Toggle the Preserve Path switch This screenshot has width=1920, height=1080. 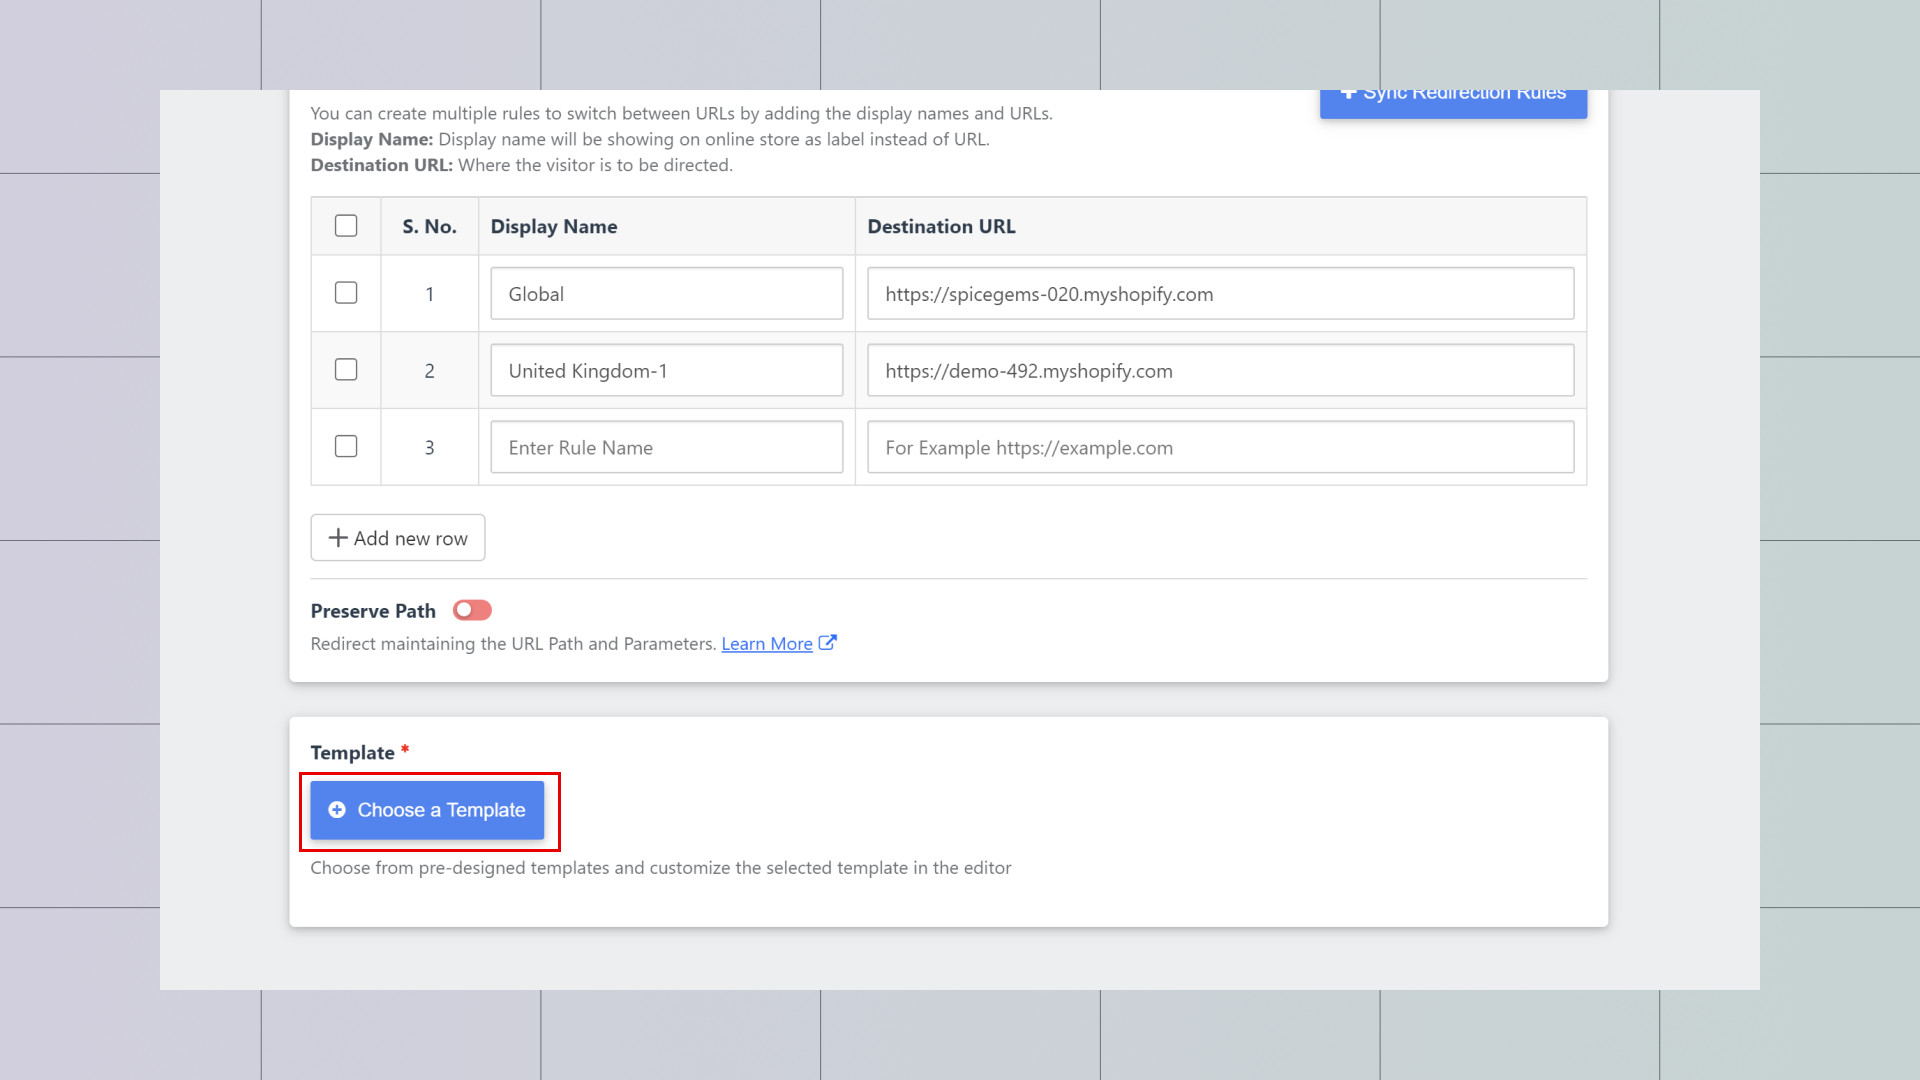(x=472, y=610)
